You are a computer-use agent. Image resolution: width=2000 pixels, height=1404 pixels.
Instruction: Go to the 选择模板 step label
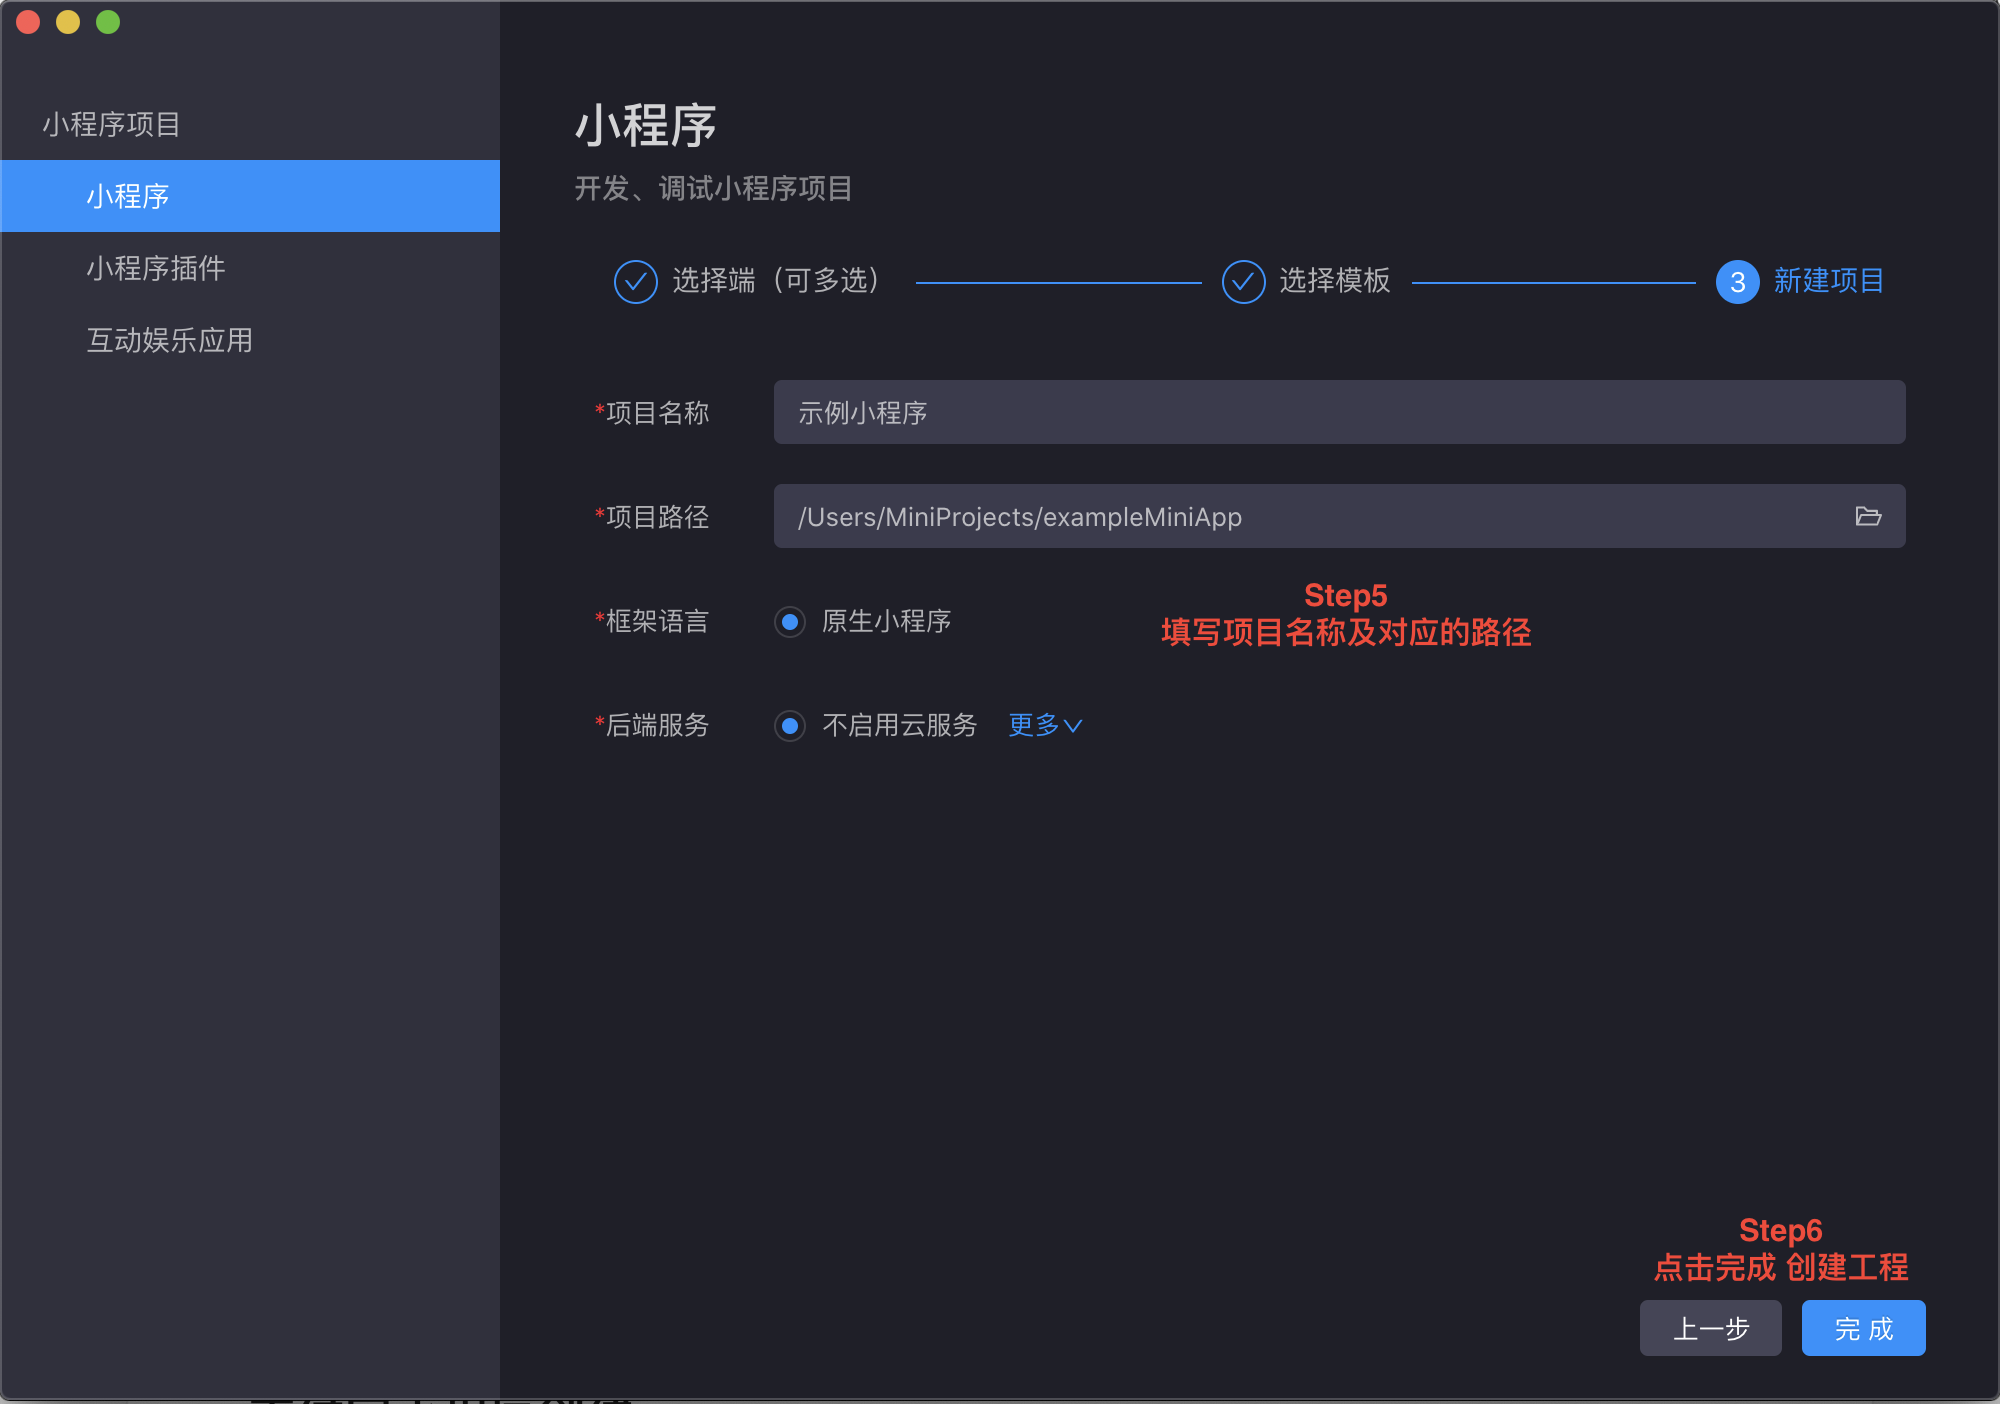tap(1334, 281)
